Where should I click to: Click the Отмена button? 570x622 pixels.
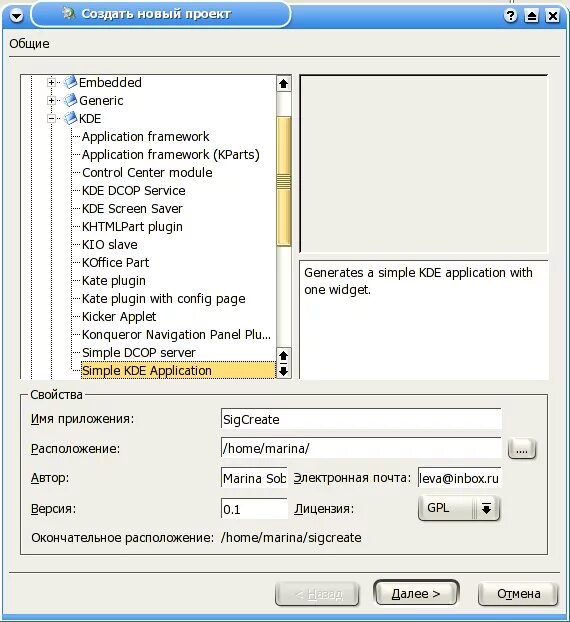(x=518, y=594)
